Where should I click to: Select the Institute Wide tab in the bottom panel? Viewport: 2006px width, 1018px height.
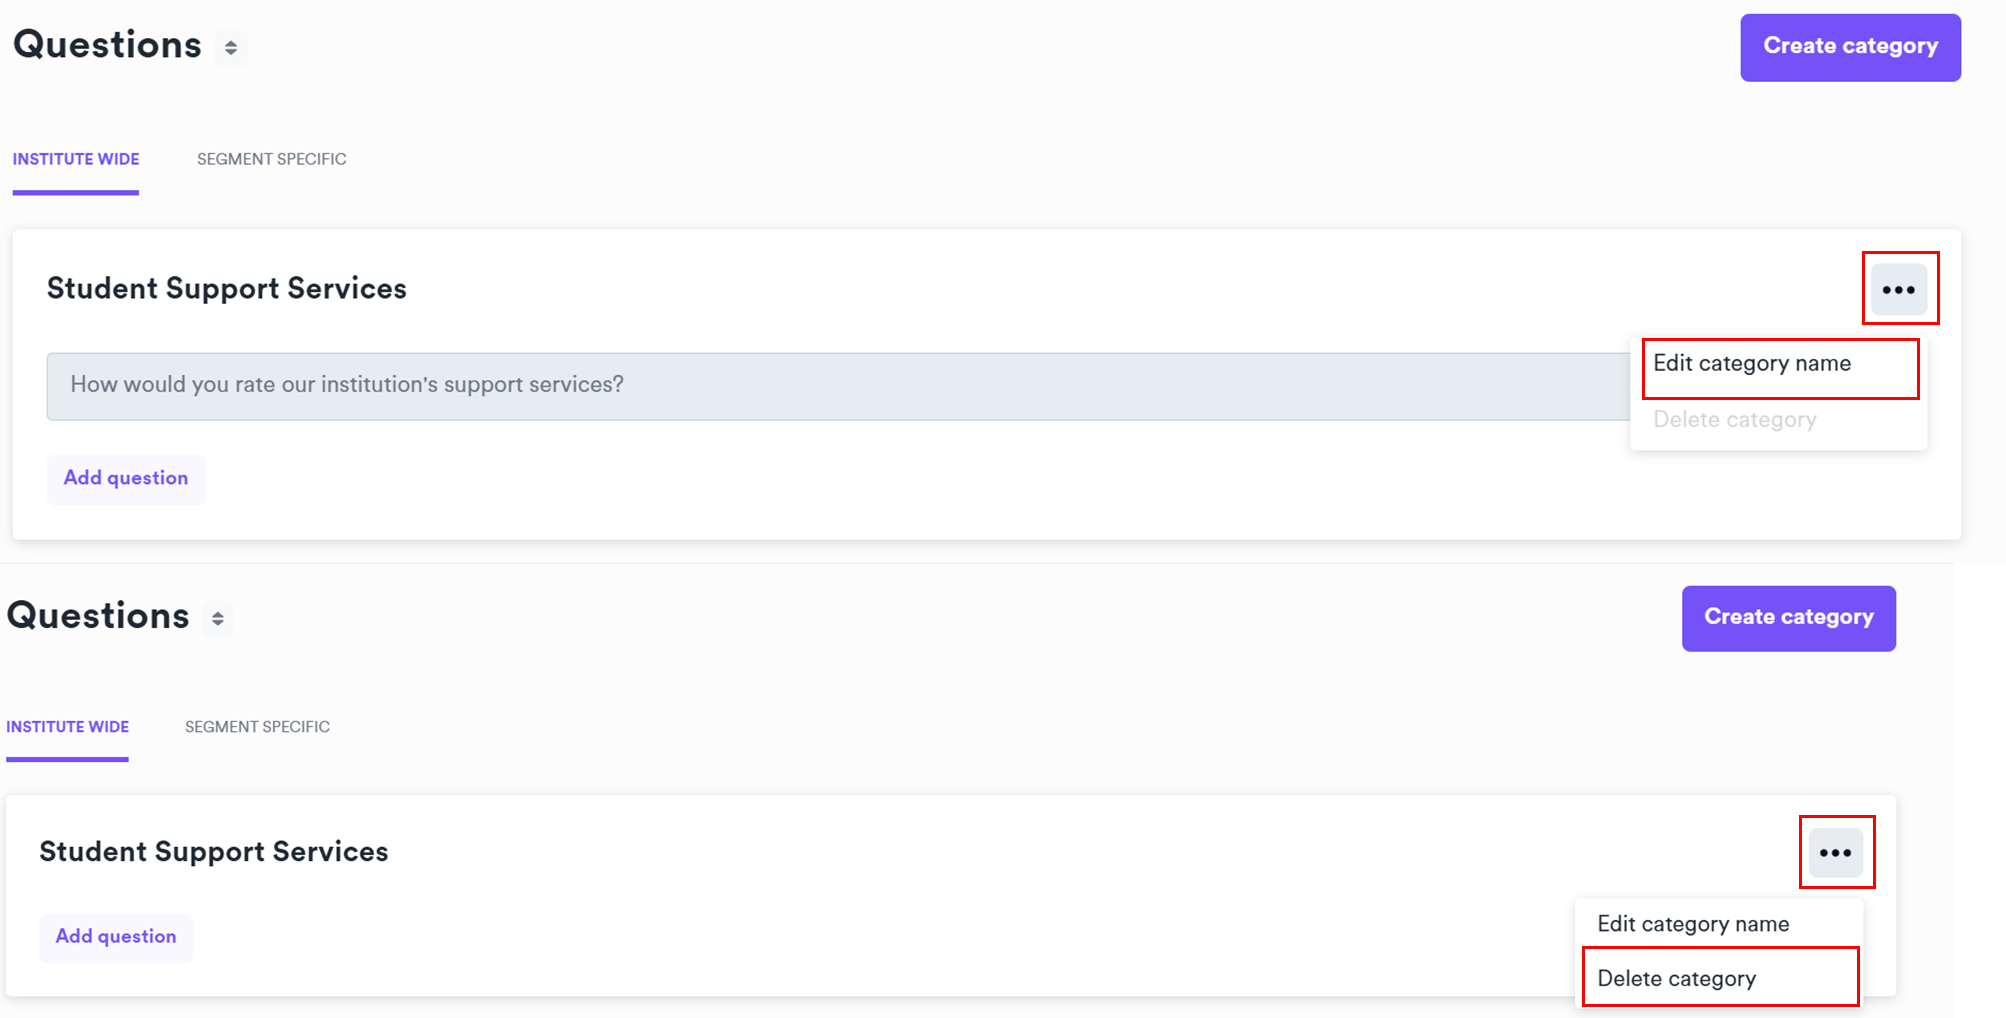click(68, 727)
